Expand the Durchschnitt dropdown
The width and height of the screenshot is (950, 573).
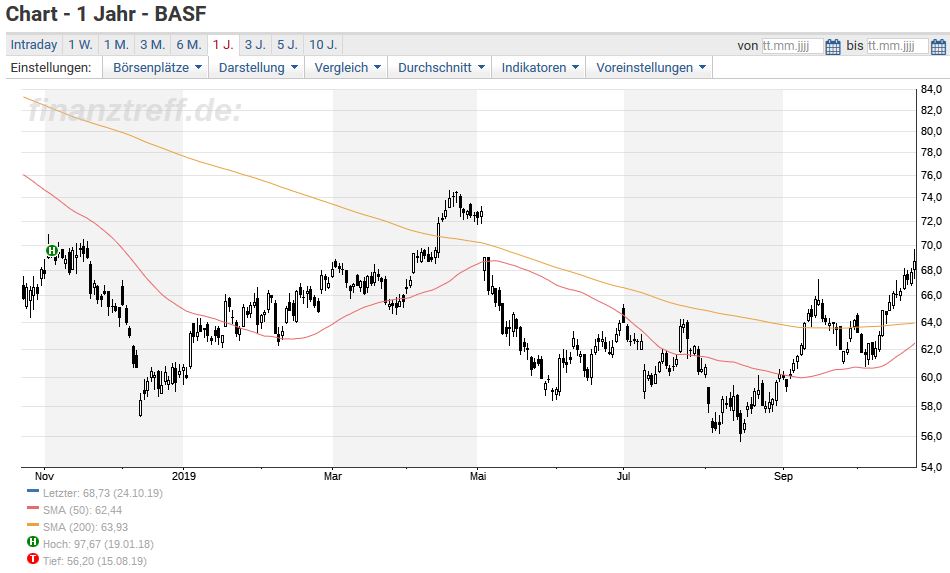[x=441, y=67]
